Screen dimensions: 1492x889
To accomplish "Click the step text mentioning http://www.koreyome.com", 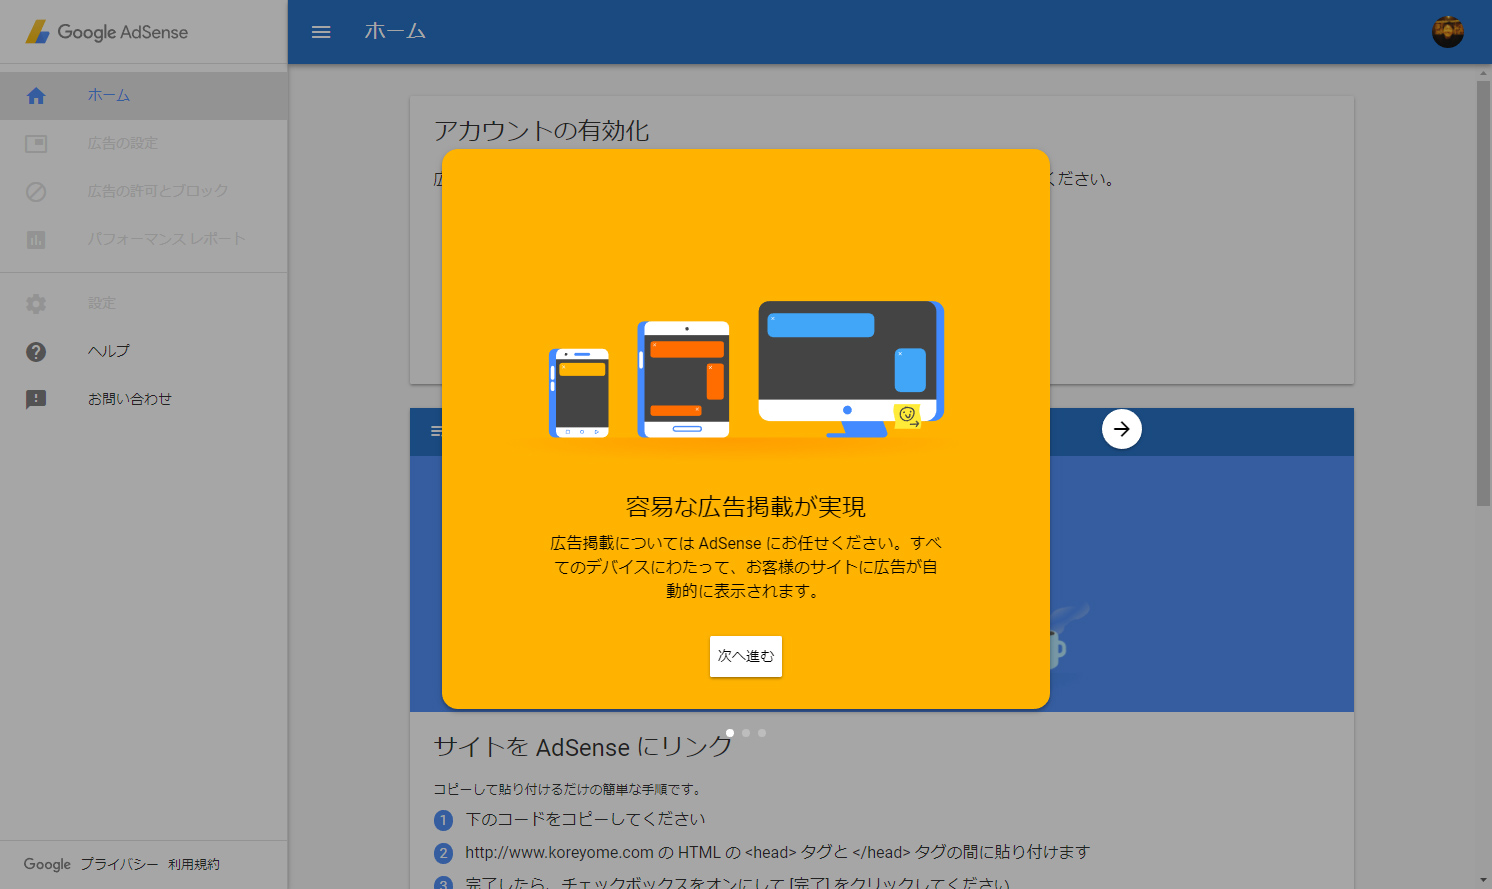I will [x=777, y=852].
